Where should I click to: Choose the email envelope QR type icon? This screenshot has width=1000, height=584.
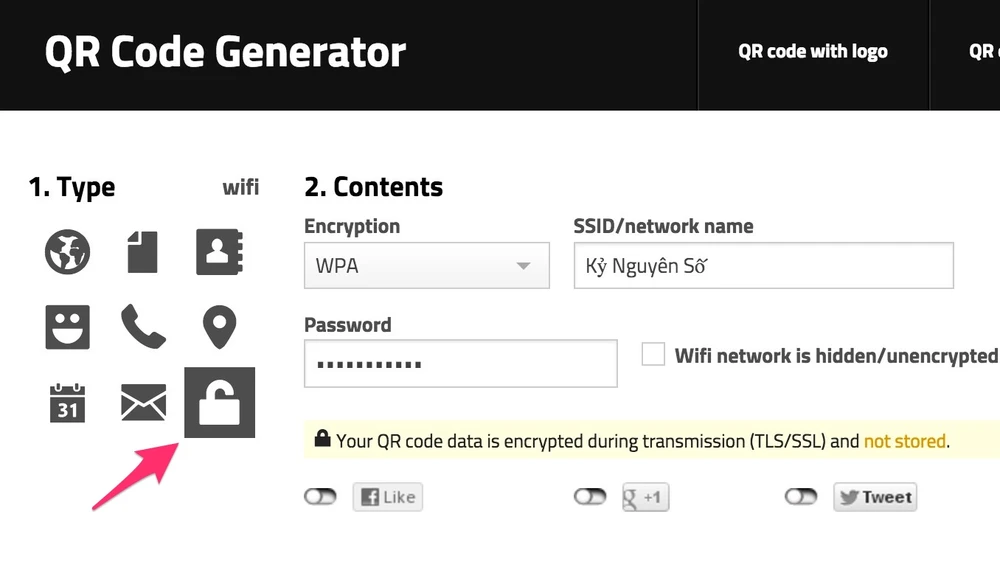pyautogui.click(x=142, y=402)
